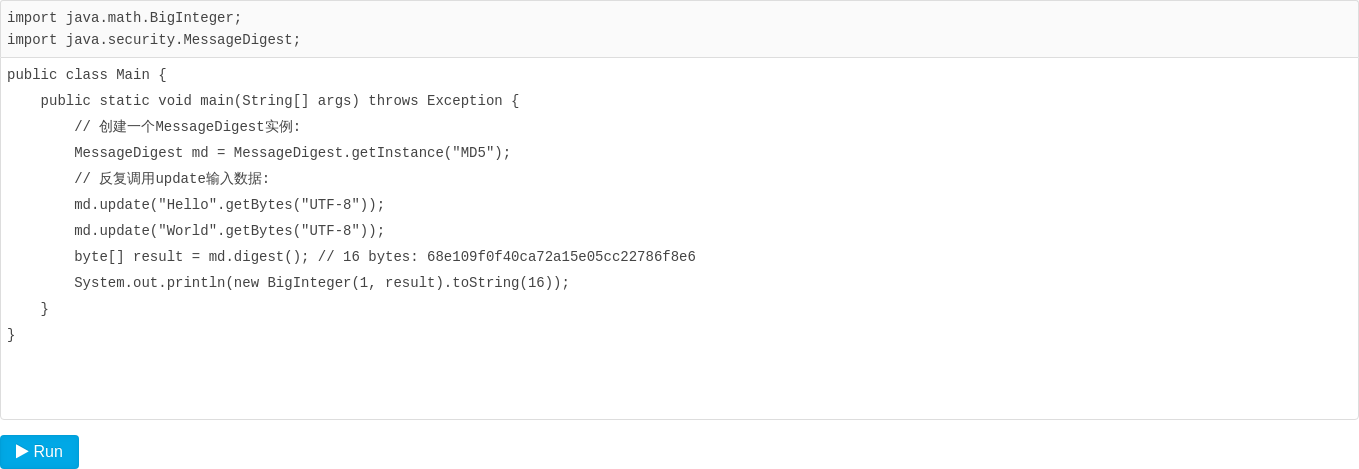Click the main method declaration line

pos(279,101)
